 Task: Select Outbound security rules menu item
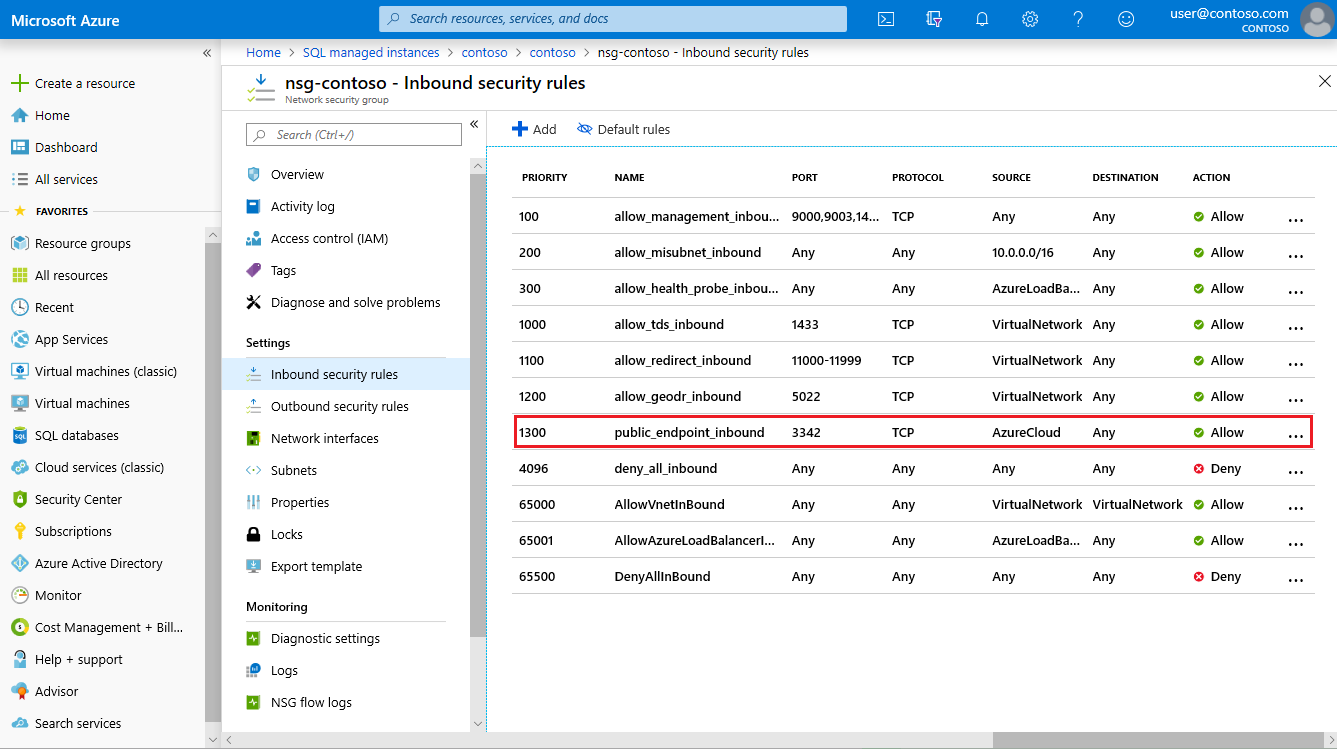339,406
